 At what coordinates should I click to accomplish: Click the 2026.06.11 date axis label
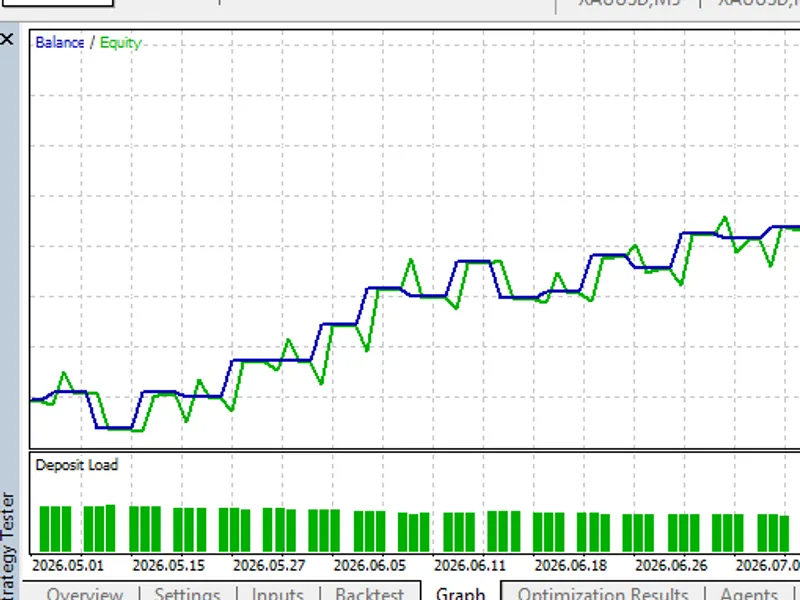point(470,565)
